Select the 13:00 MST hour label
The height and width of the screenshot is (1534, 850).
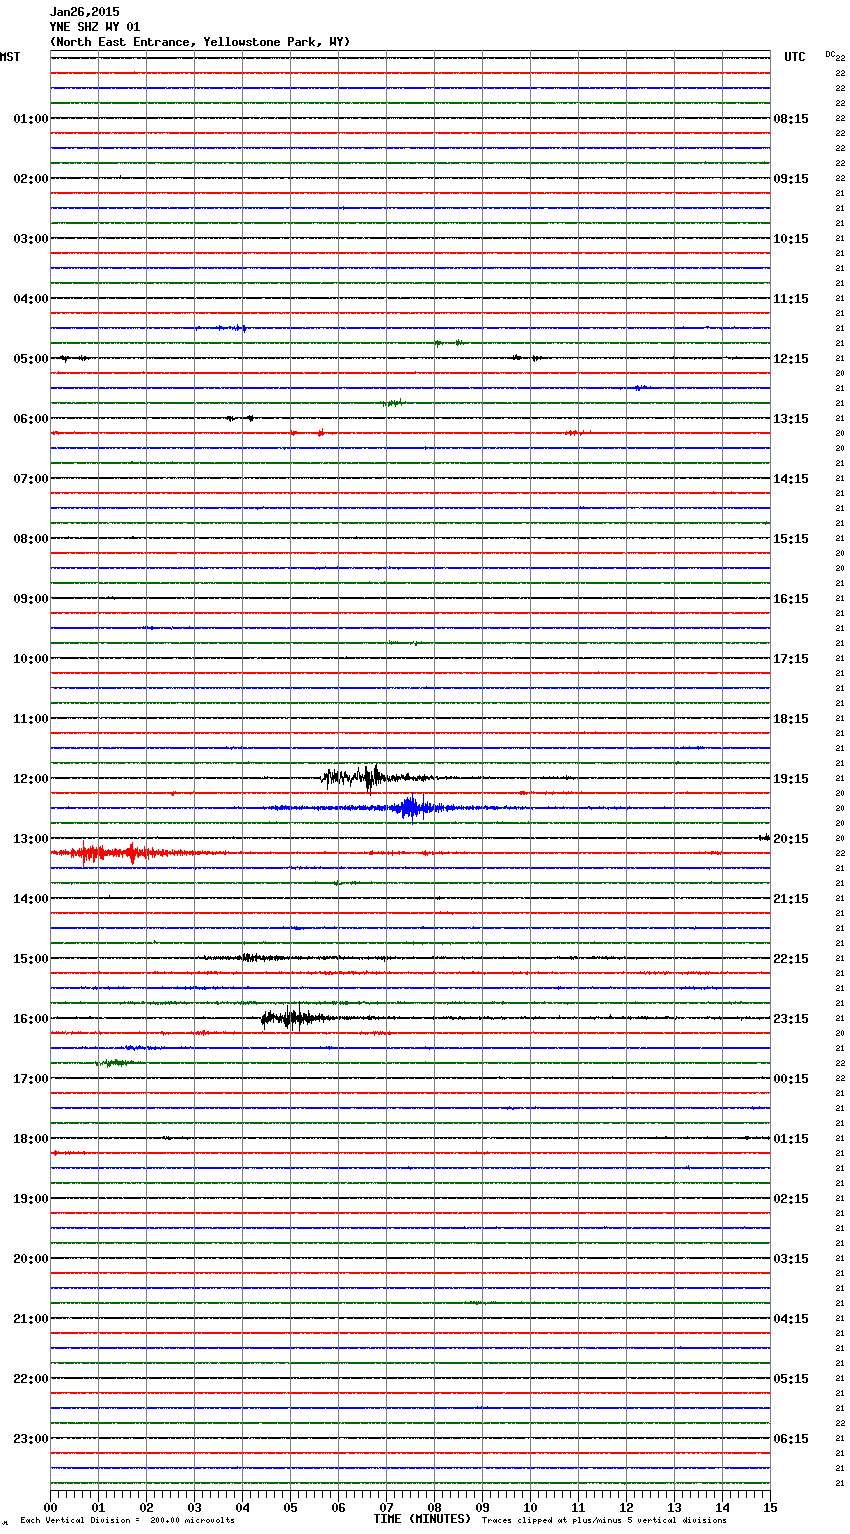click(x=31, y=839)
